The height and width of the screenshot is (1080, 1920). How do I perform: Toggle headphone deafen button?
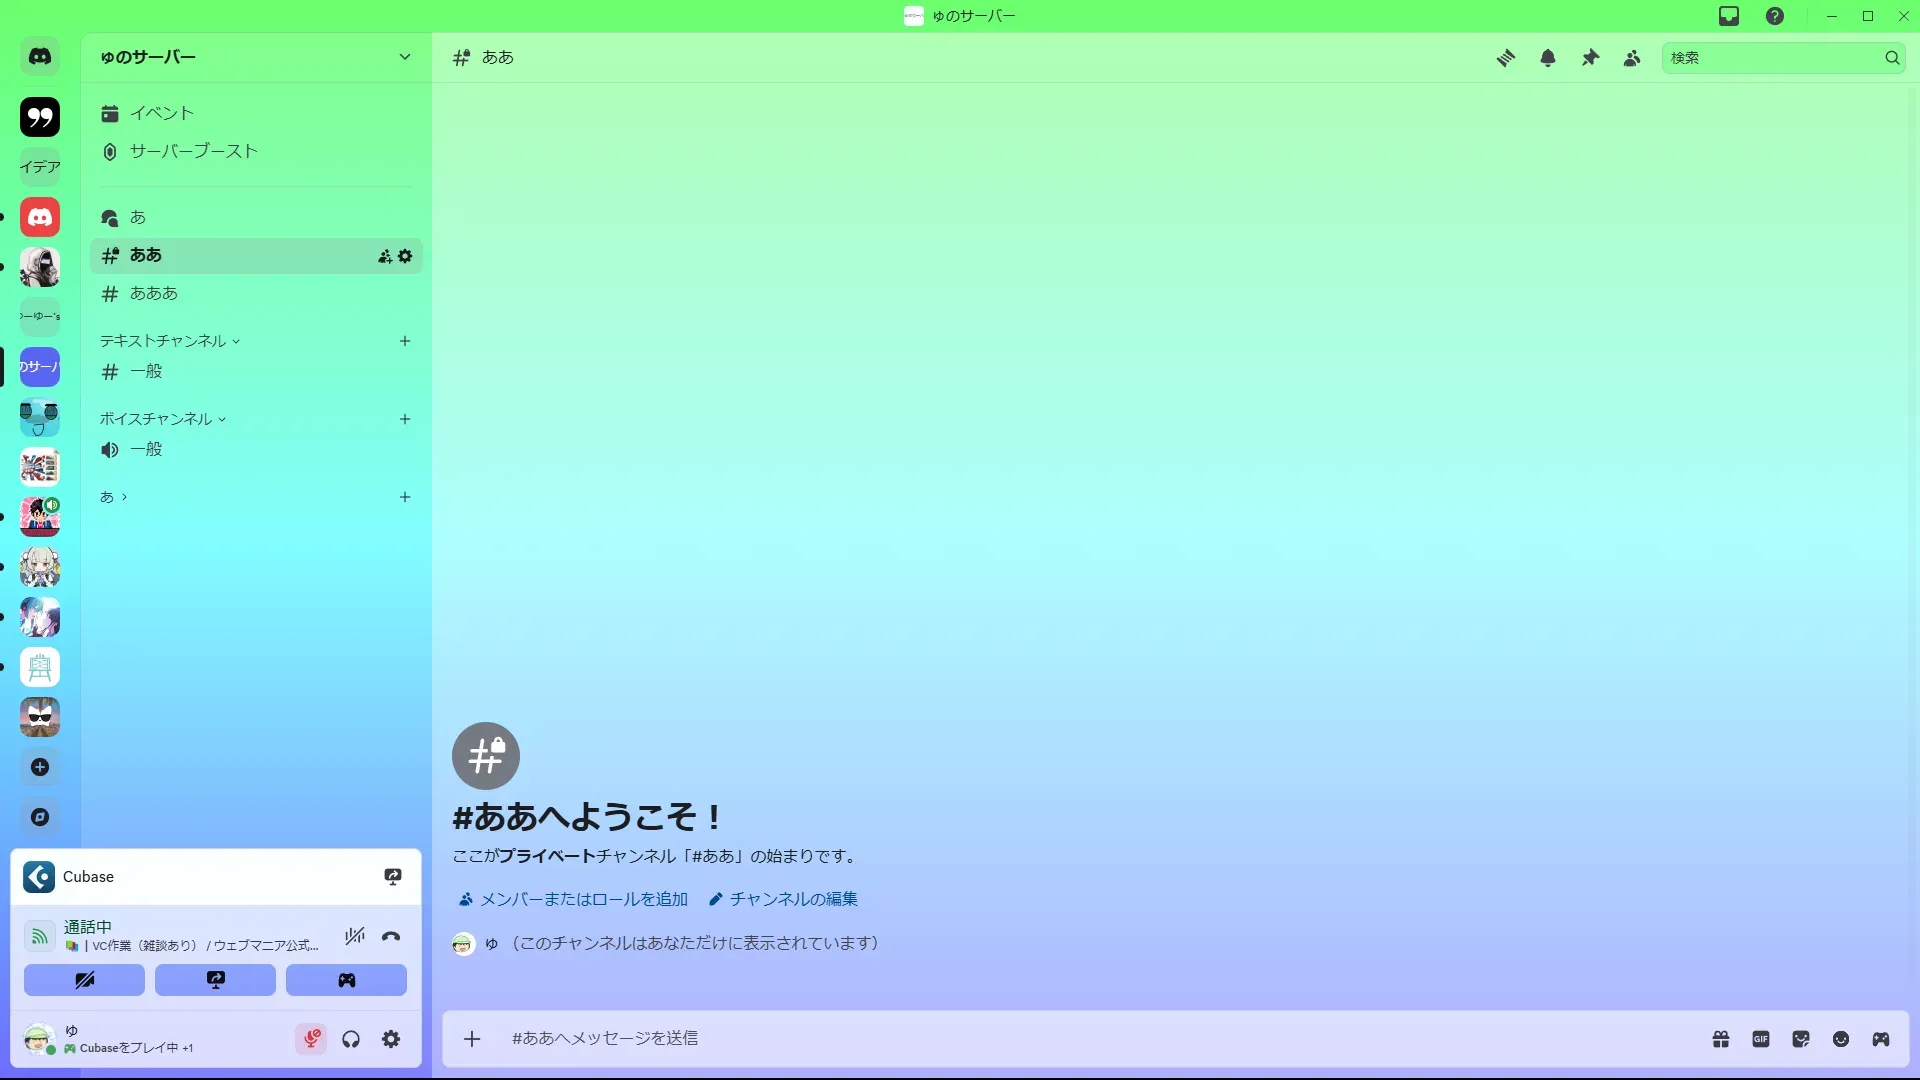[x=351, y=1039]
